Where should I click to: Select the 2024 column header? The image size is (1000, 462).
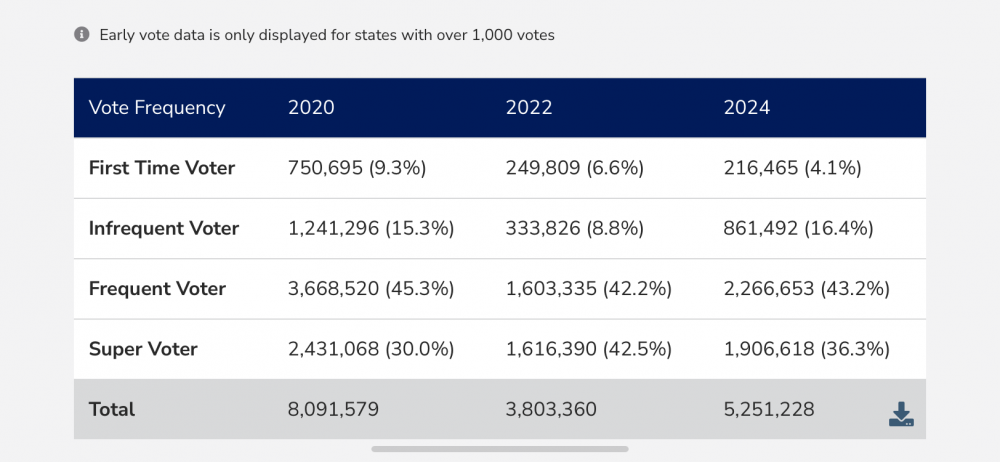tap(747, 108)
